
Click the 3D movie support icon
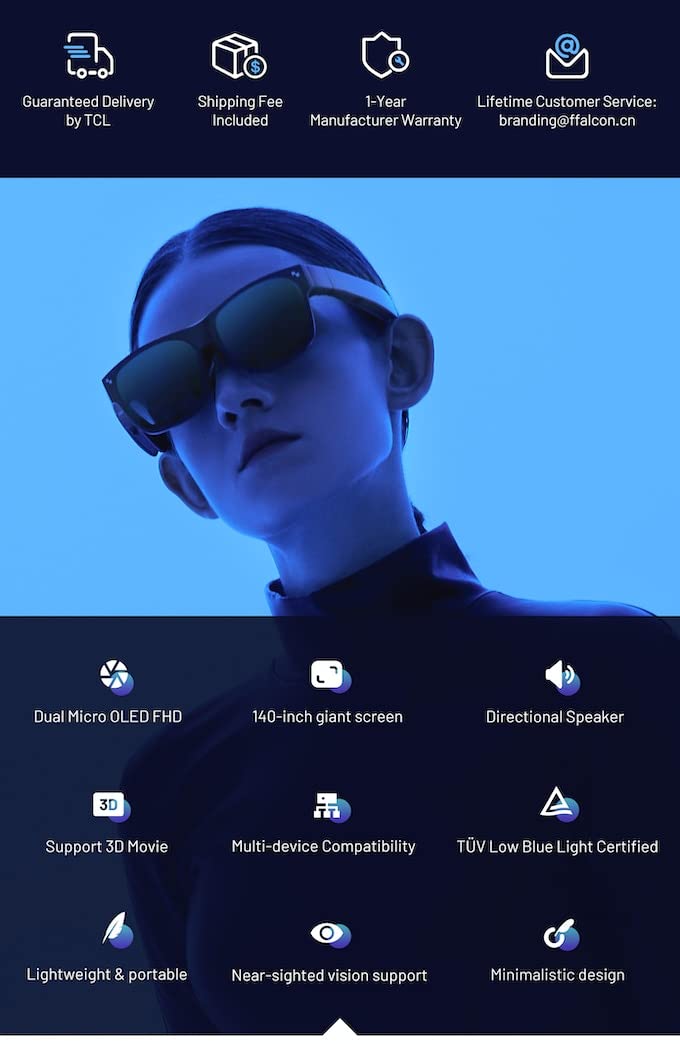pos(110,806)
